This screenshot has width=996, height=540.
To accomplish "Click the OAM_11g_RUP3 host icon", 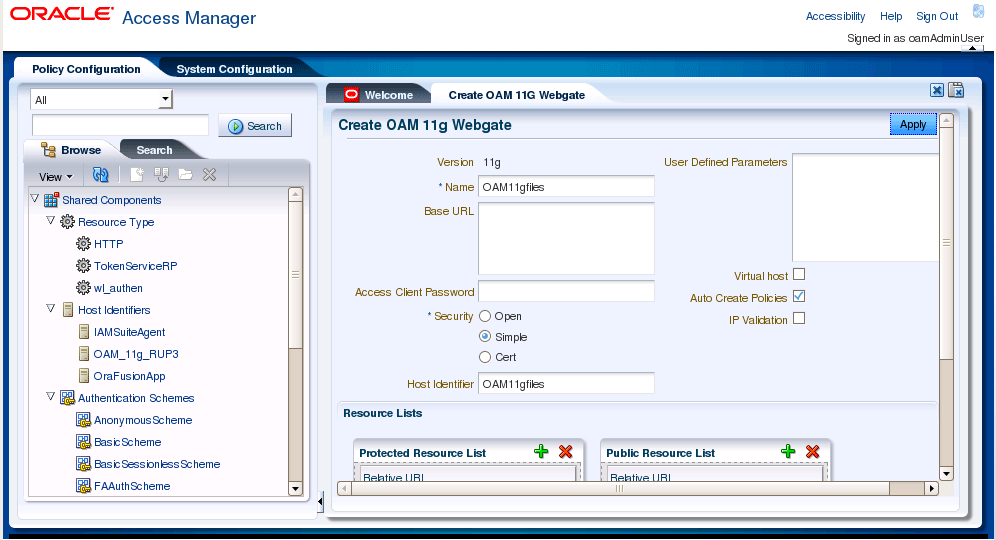I will pos(83,354).
